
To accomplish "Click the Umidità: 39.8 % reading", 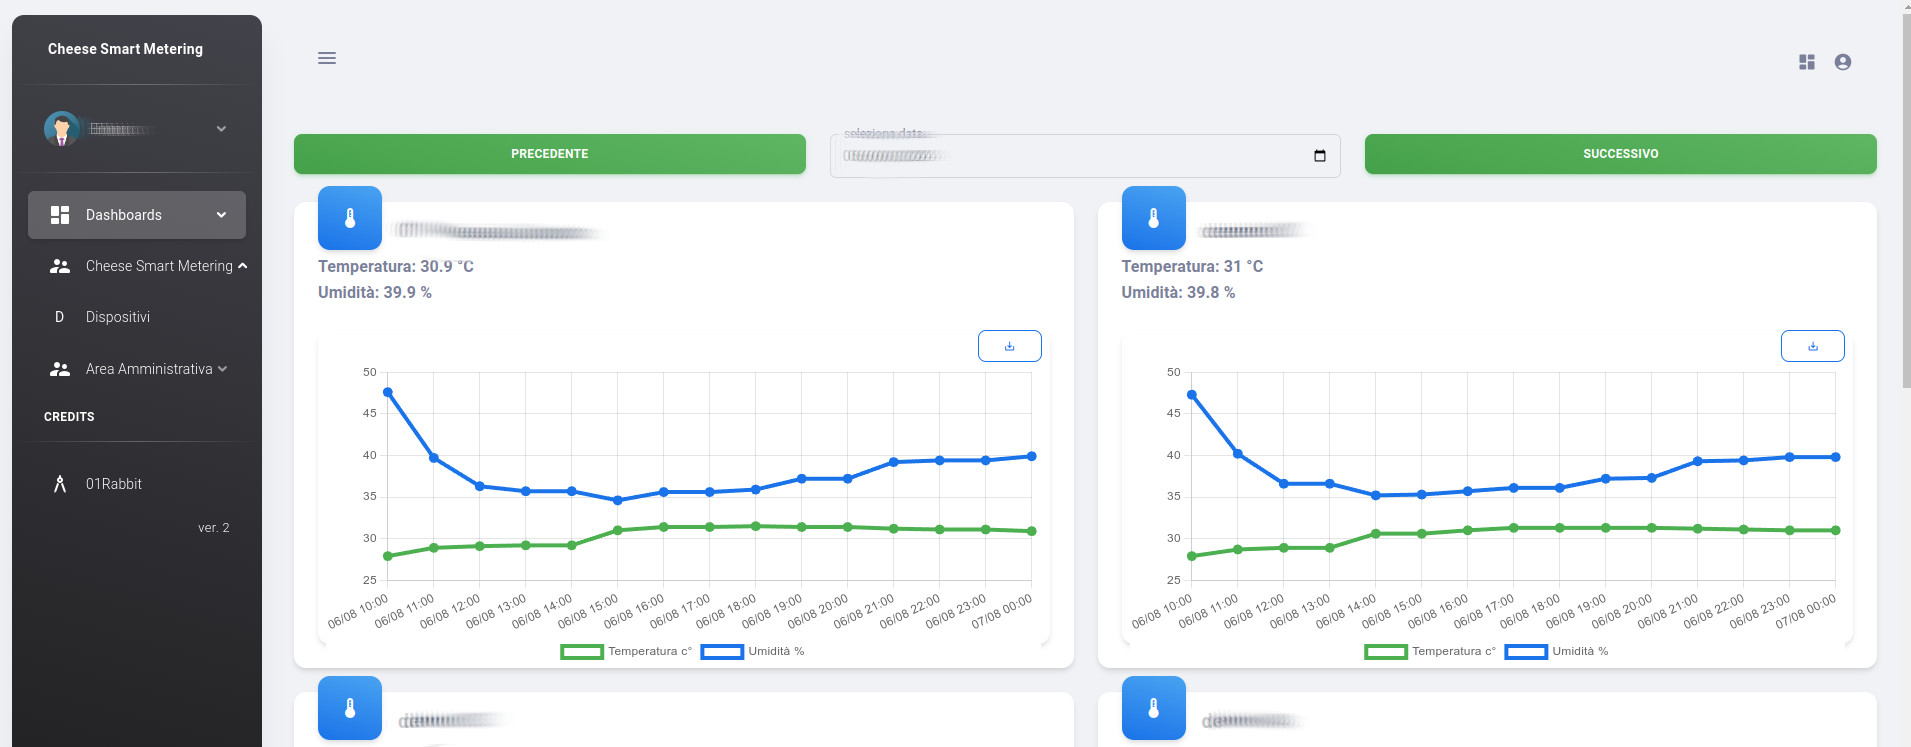I will (x=1178, y=293).
